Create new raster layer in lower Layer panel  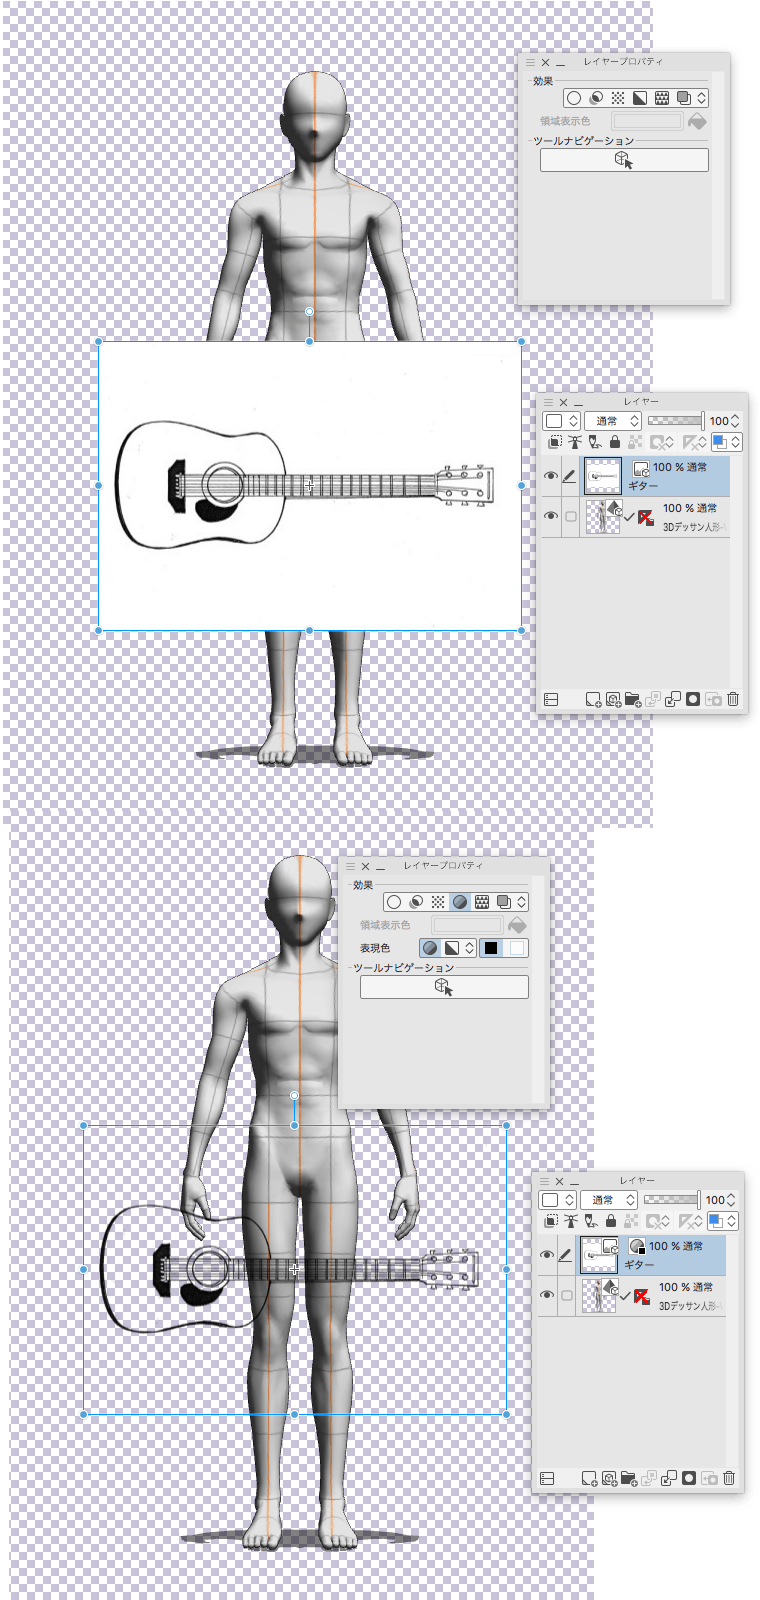pyautogui.click(x=588, y=1478)
